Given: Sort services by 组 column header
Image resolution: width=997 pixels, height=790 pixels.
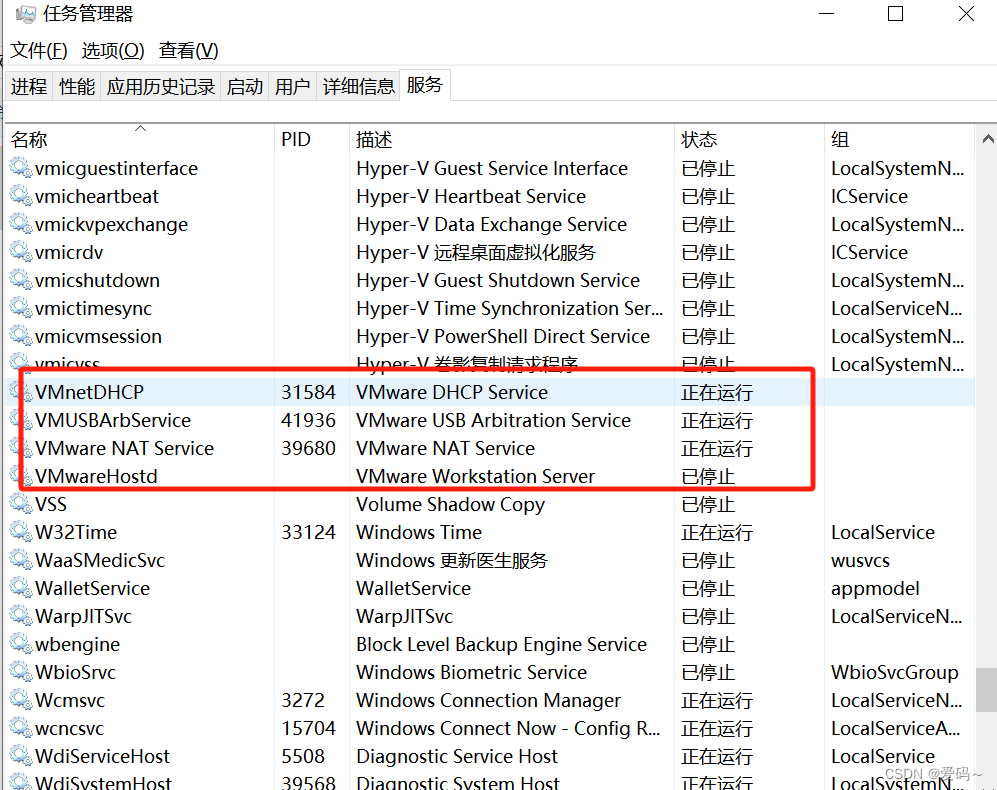Looking at the screenshot, I should pos(899,139).
